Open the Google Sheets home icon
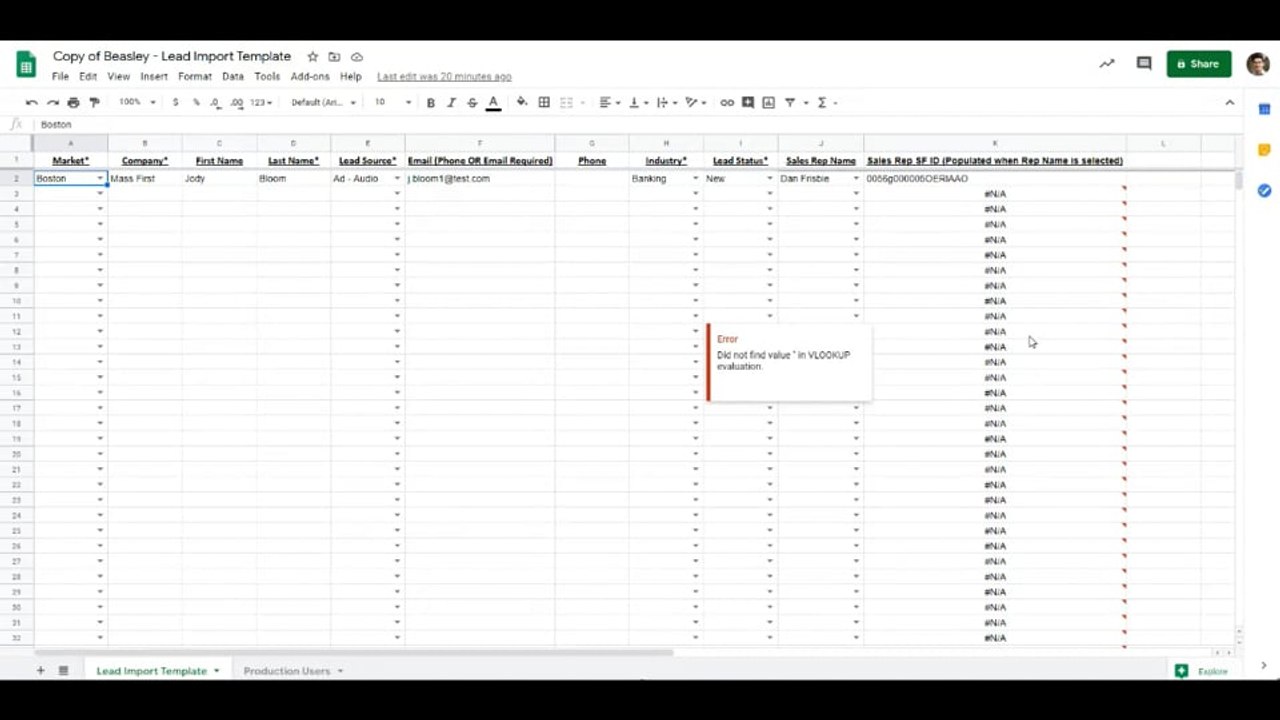1280x720 pixels. [26, 64]
